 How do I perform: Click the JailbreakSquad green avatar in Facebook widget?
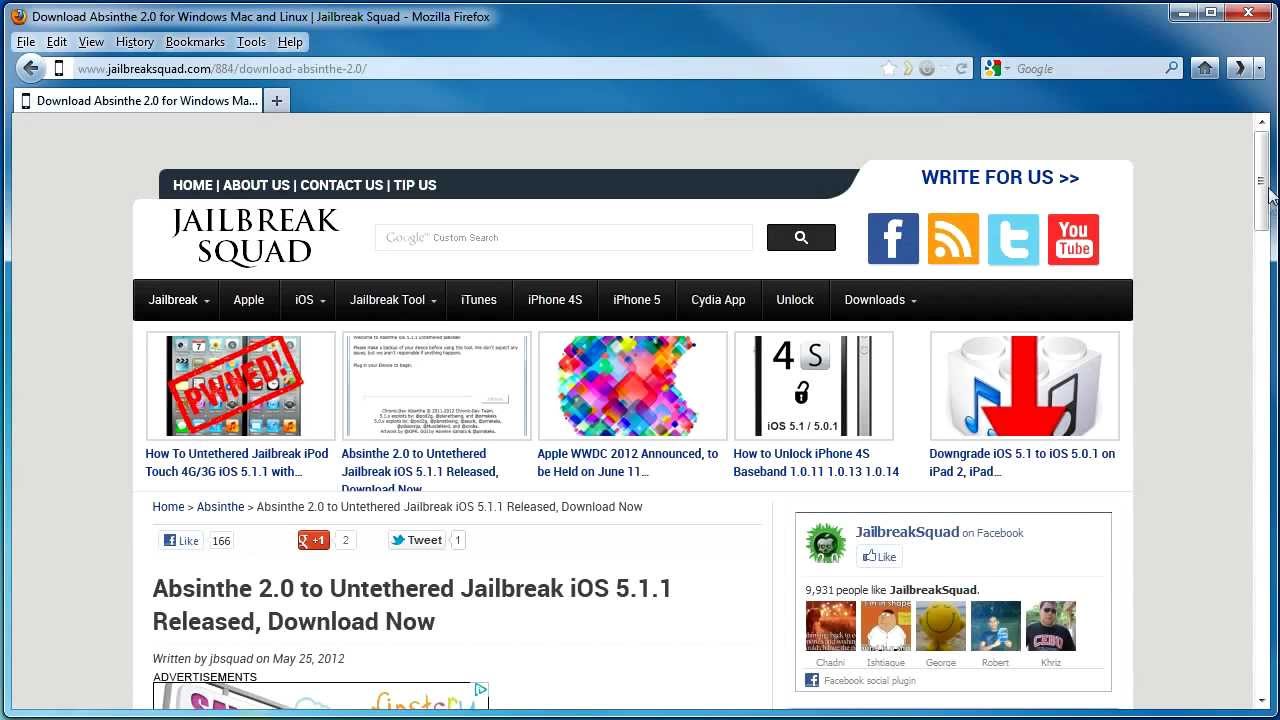click(826, 542)
